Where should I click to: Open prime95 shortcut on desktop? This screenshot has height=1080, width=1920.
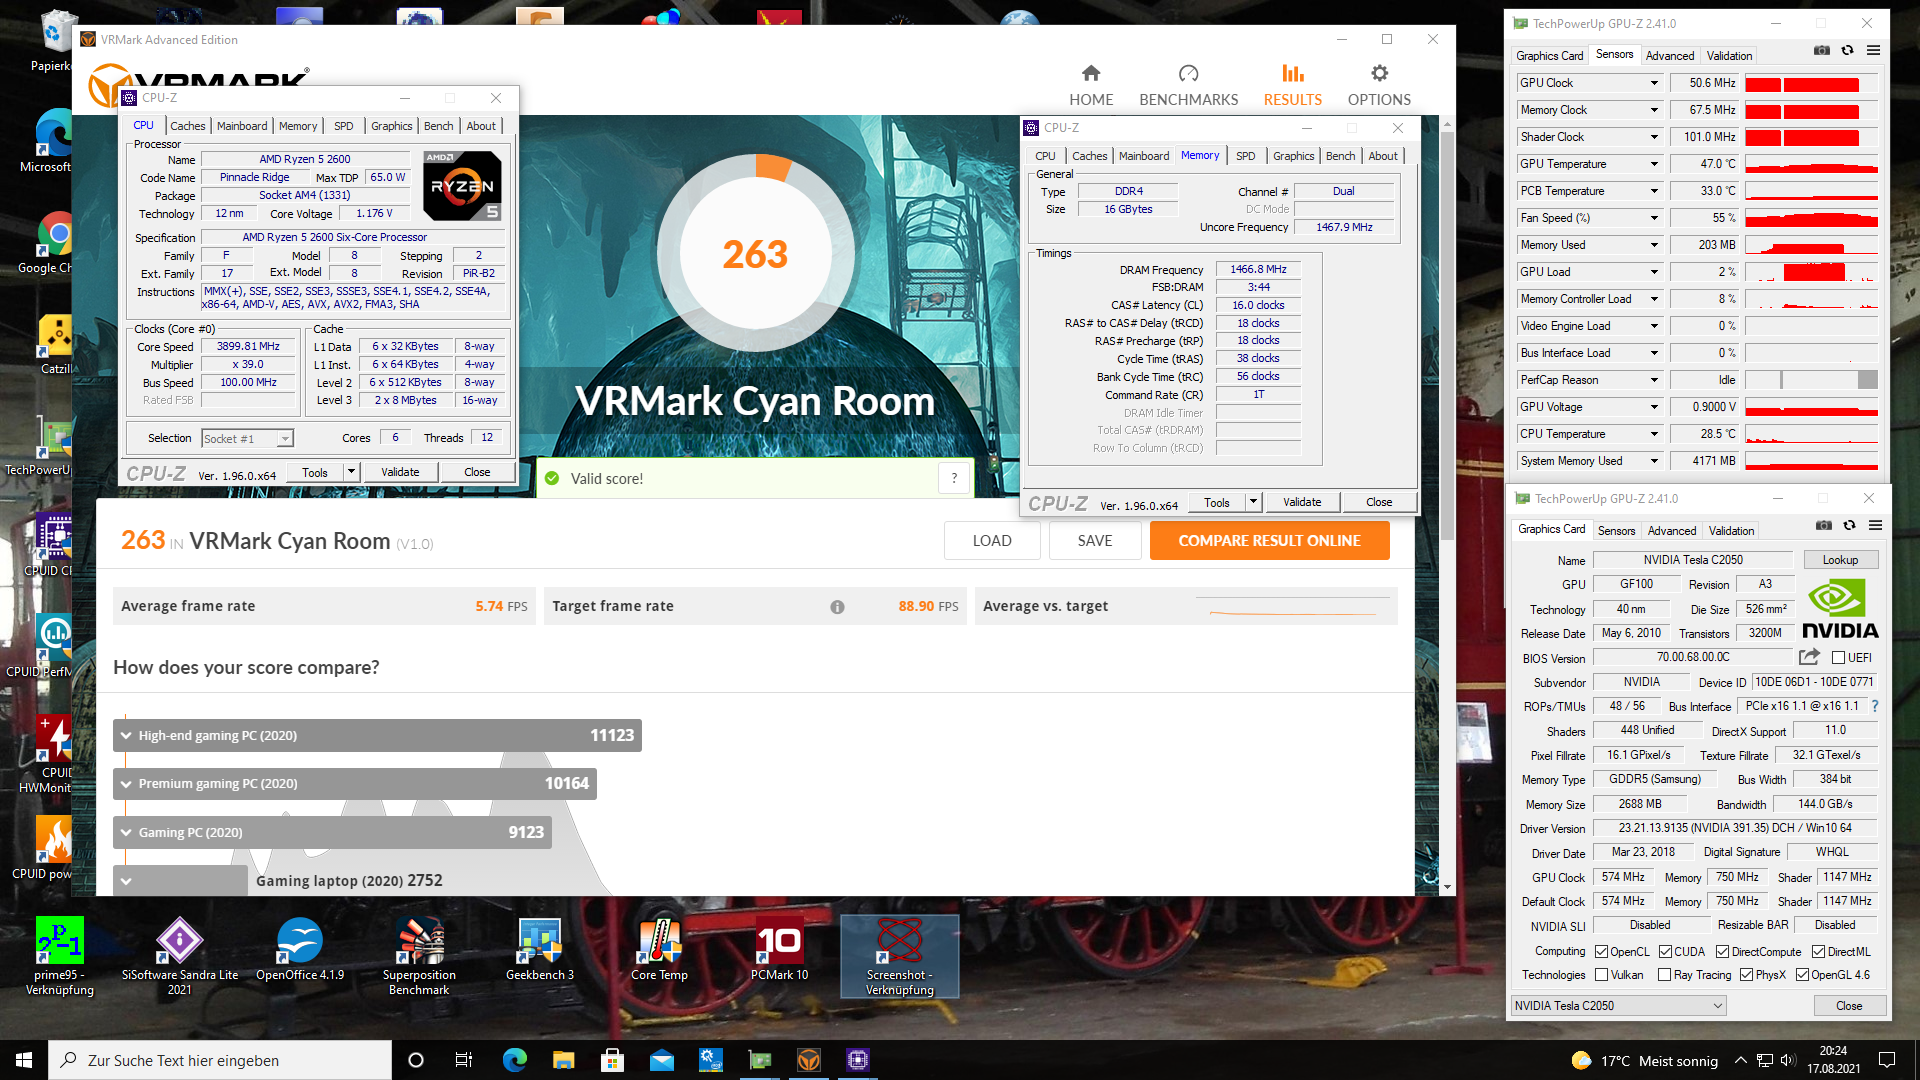60,956
